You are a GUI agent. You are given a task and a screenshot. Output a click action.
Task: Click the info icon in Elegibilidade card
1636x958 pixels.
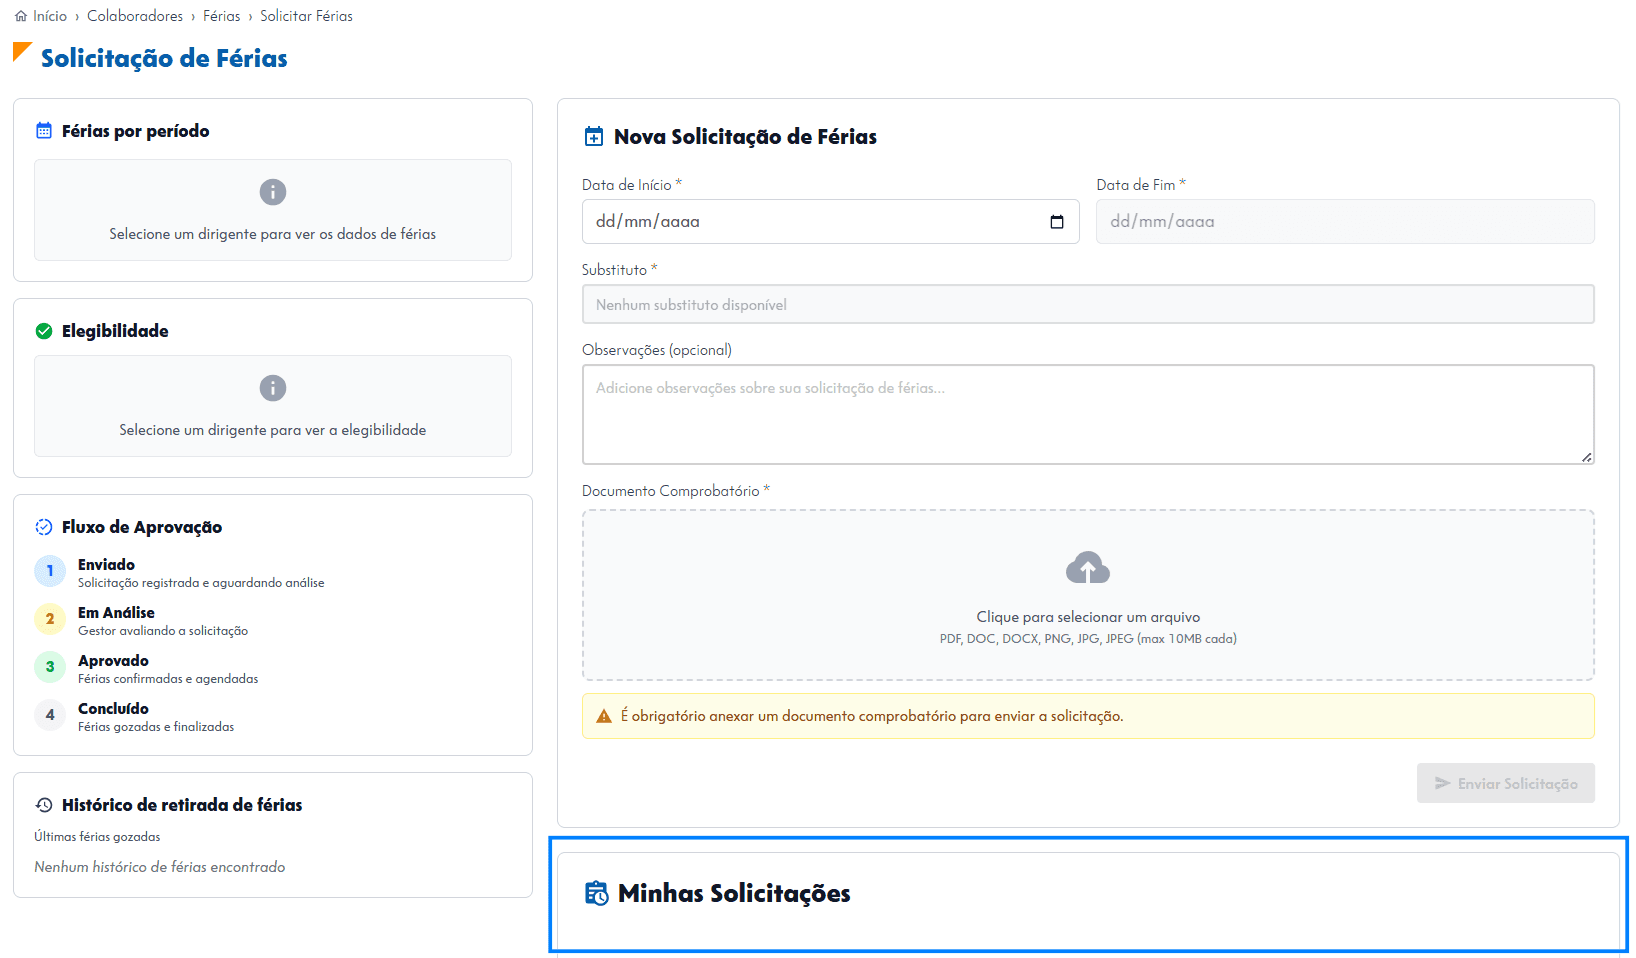point(273,388)
